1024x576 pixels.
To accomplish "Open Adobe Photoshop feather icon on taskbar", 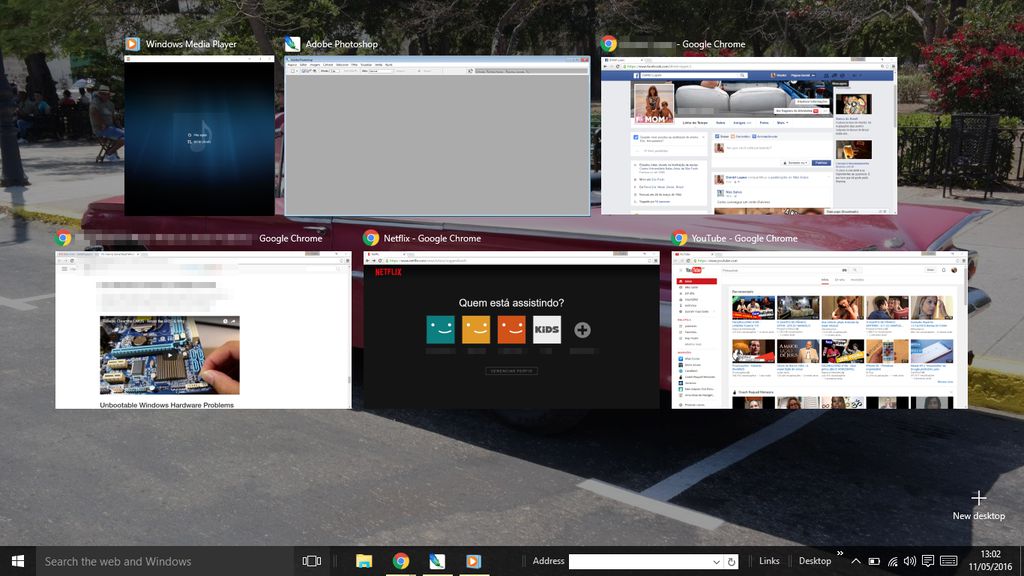I will 437,561.
